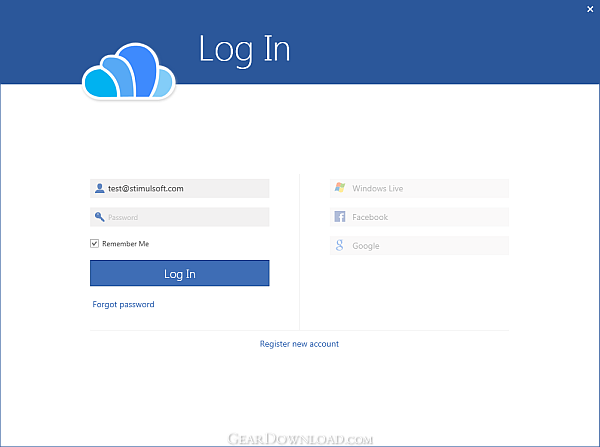This screenshot has height=447, width=600.
Task: Focus the Password input field
Action: pyautogui.click(x=179, y=217)
